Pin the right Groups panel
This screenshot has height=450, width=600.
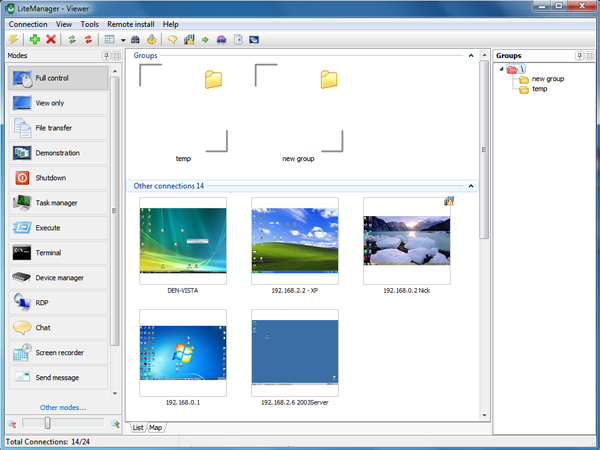coord(580,56)
